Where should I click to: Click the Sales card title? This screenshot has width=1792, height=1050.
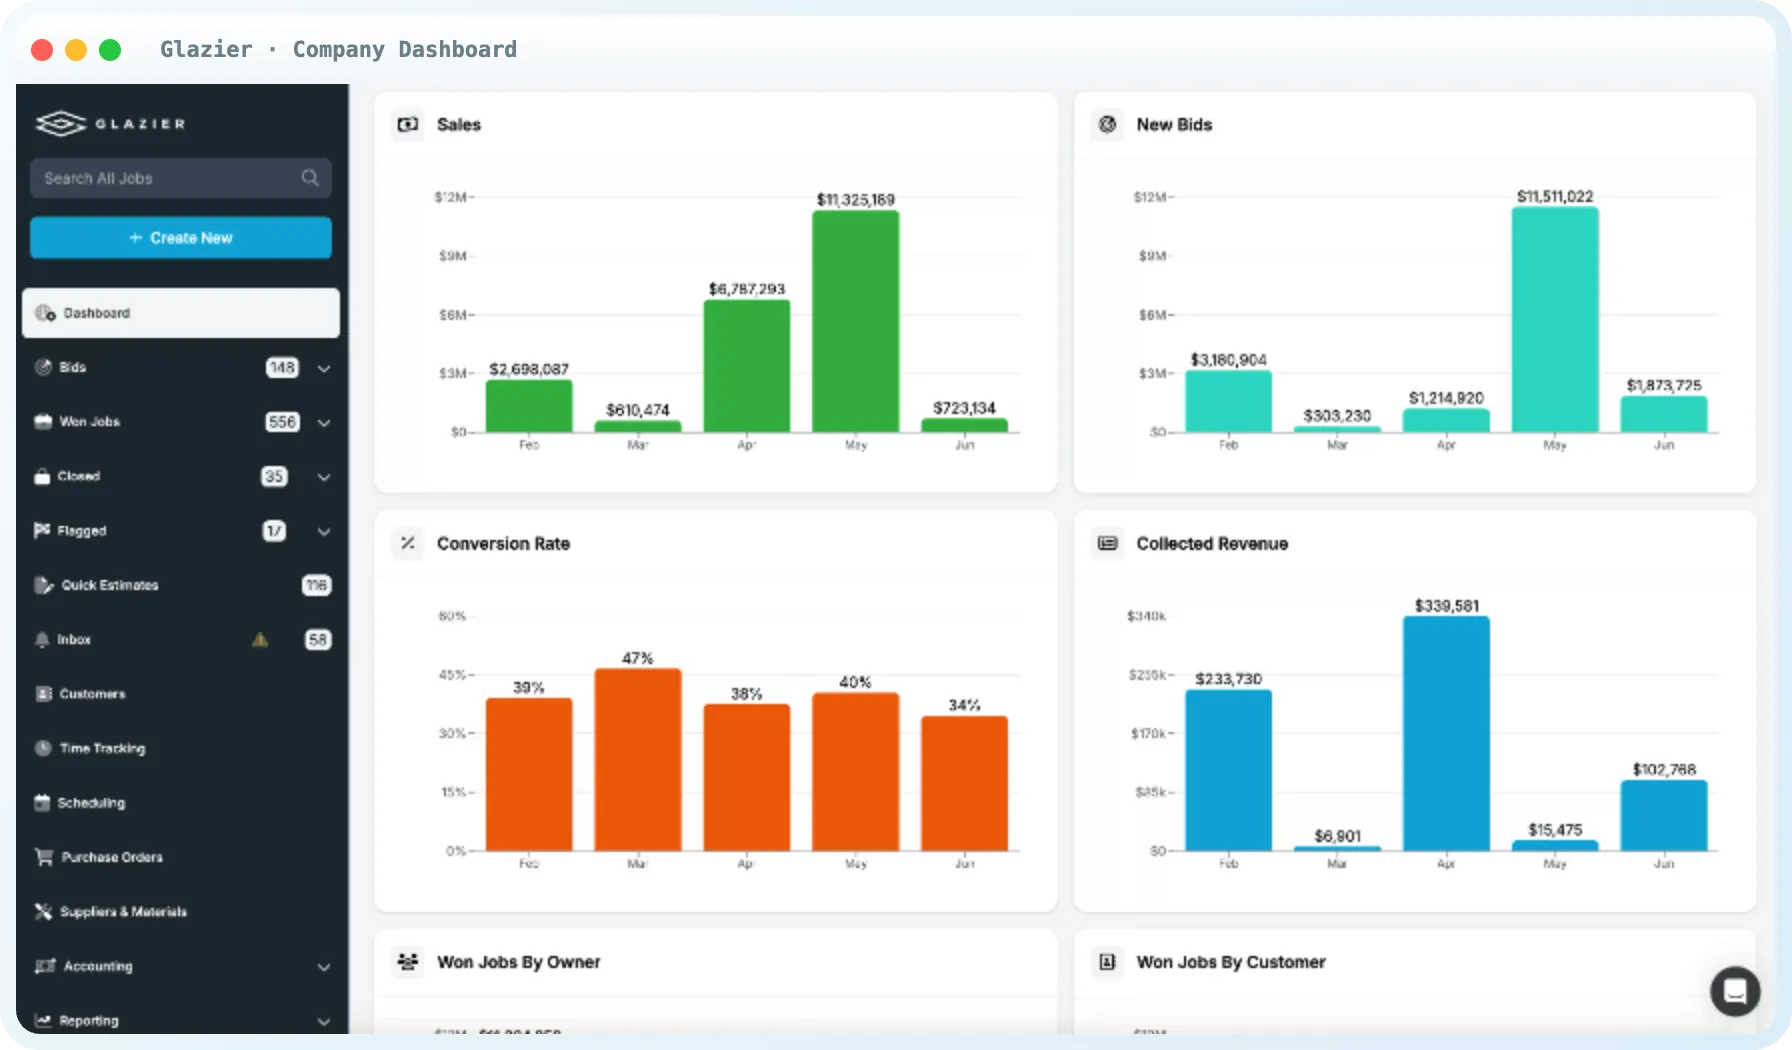click(459, 125)
